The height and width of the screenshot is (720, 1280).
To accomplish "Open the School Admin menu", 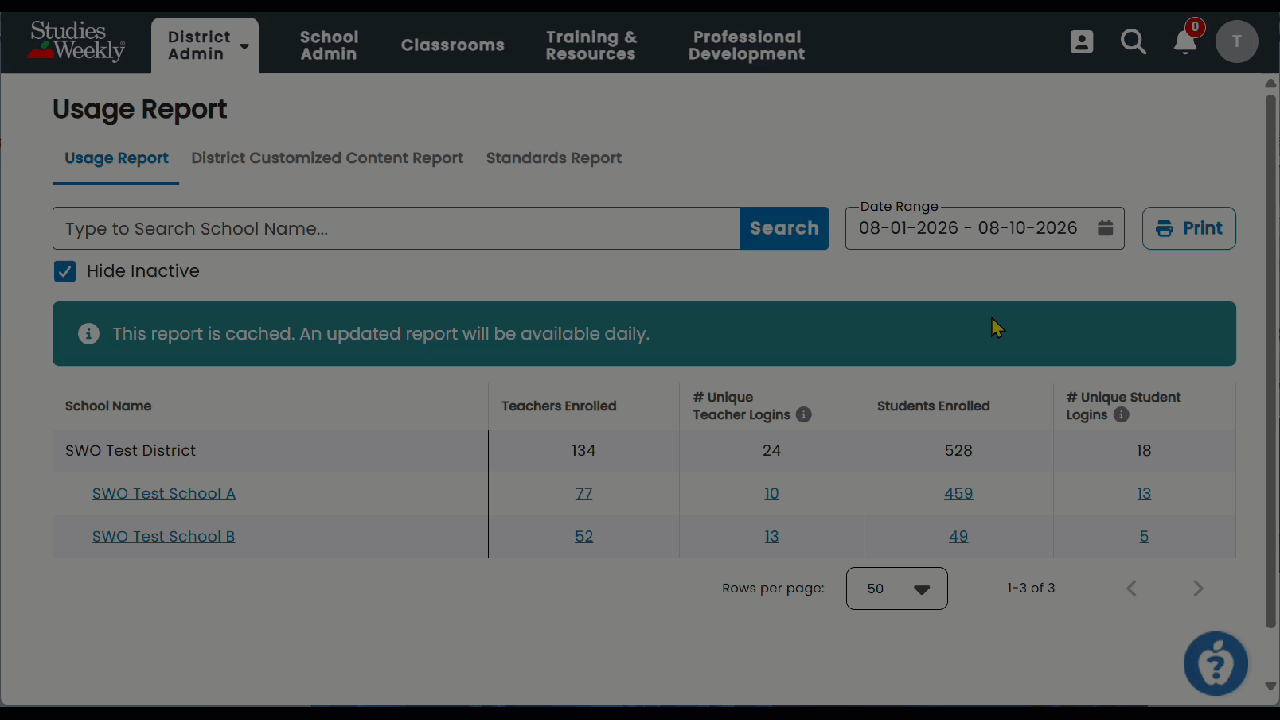I will click(x=329, y=45).
